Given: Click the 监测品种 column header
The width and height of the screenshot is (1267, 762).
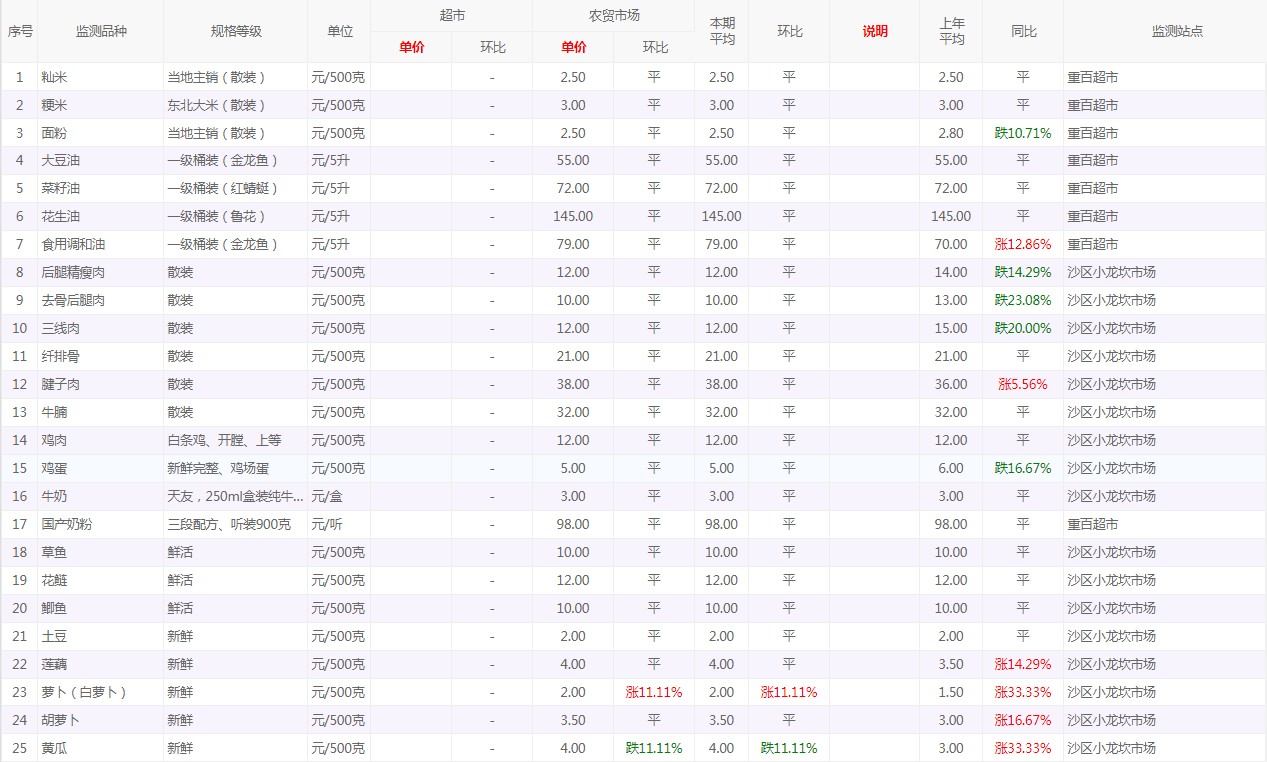Looking at the screenshot, I should [101, 31].
